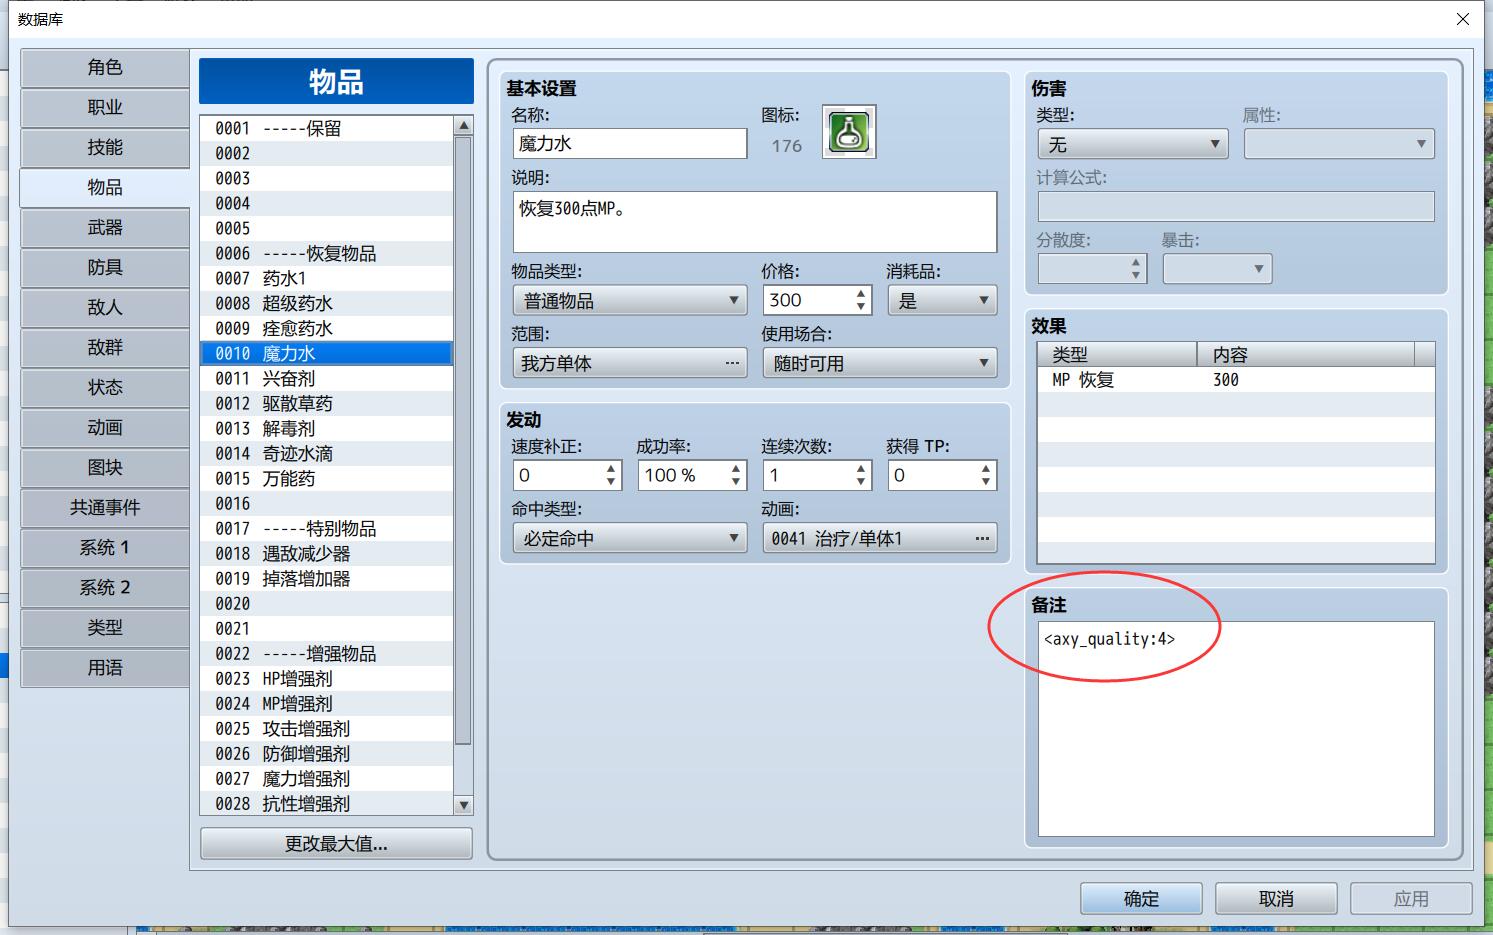Click the item list scroll down arrow
The height and width of the screenshot is (935, 1493).
click(x=463, y=805)
